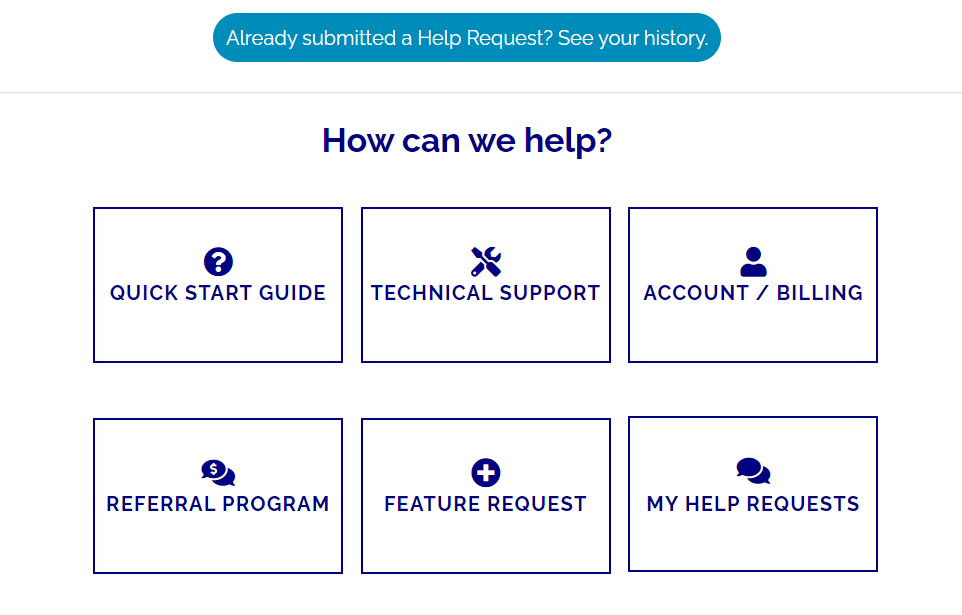Select the crossed wrench and screwdriver icon
This screenshot has width=962, height=615.
pos(486,262)
